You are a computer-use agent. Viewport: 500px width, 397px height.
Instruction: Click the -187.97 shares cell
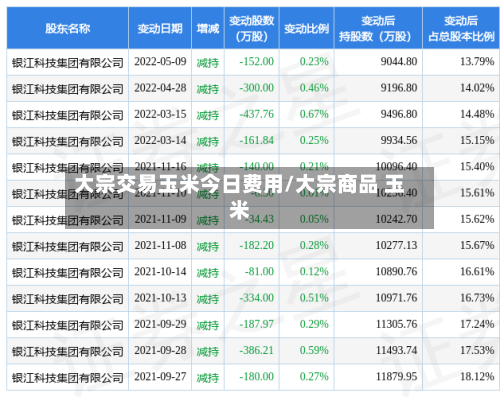pos(256,324)
